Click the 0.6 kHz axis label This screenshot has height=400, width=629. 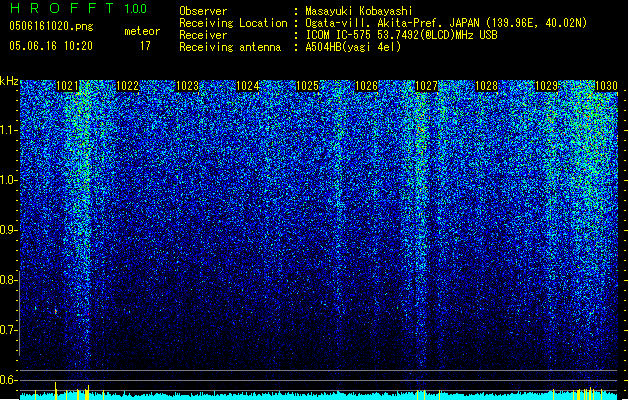(x=8, y=380)
